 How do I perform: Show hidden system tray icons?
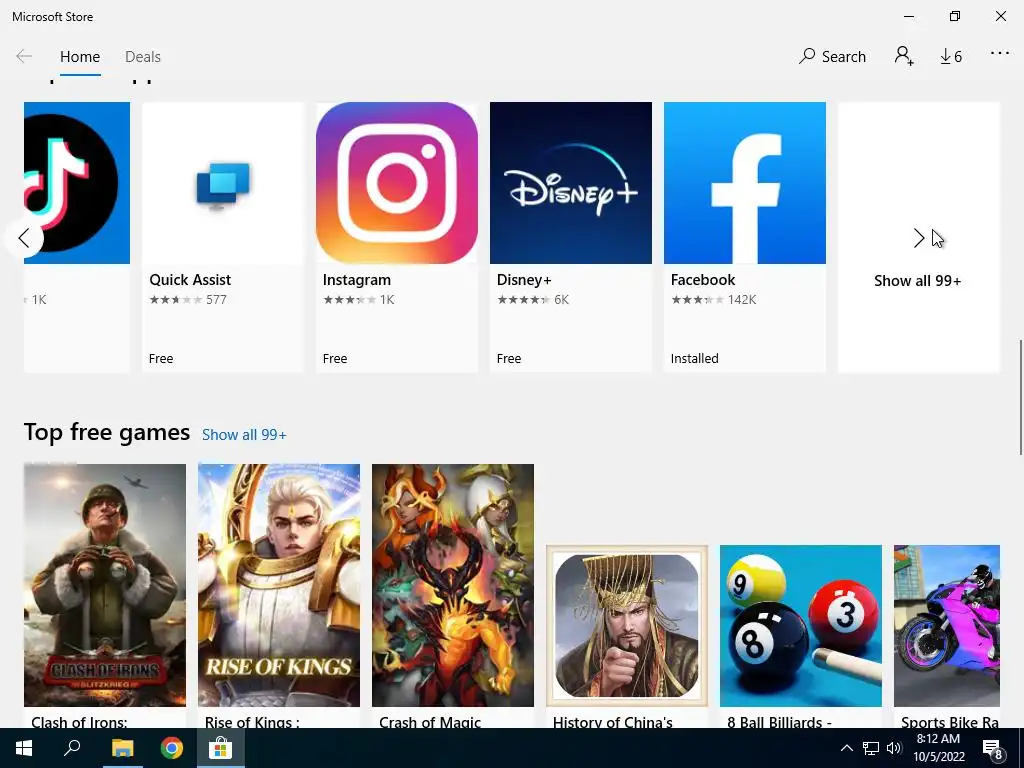click(846, 748)
